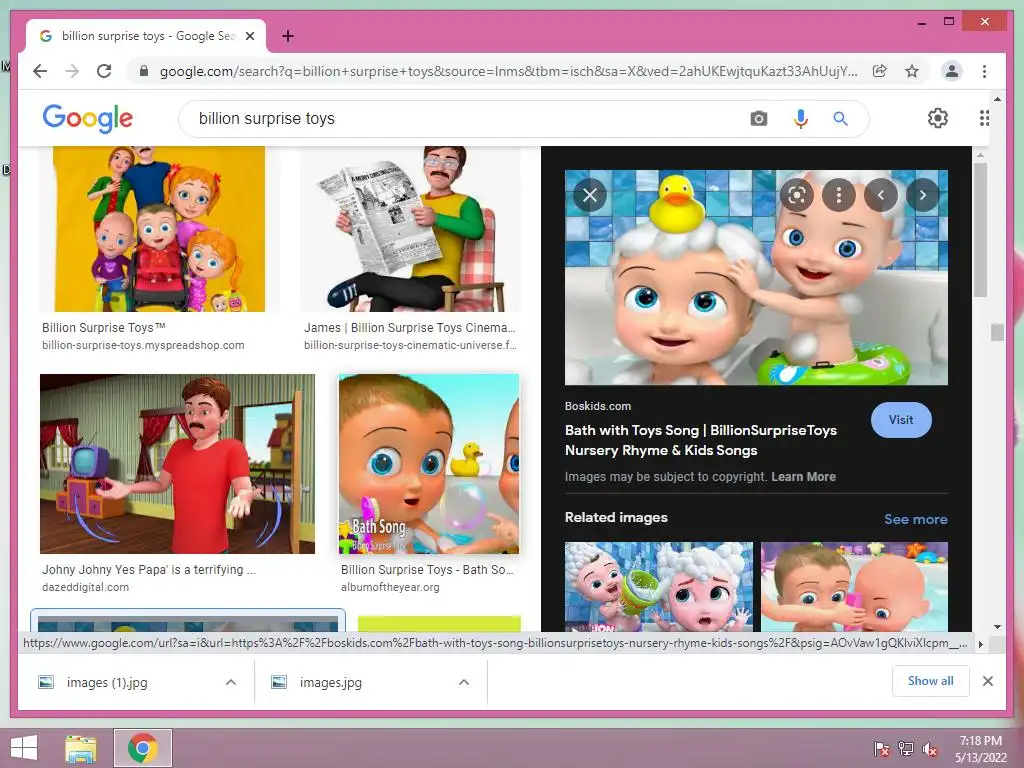Viewport: 1024px width, 768px height.
Task: Close the billion surprise toys tab
Action: click(249, 36)
